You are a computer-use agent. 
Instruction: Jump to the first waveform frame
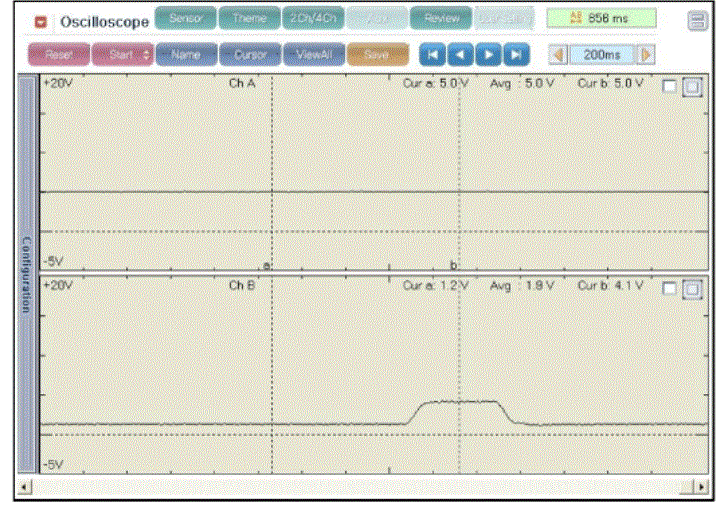coord(432,54)
